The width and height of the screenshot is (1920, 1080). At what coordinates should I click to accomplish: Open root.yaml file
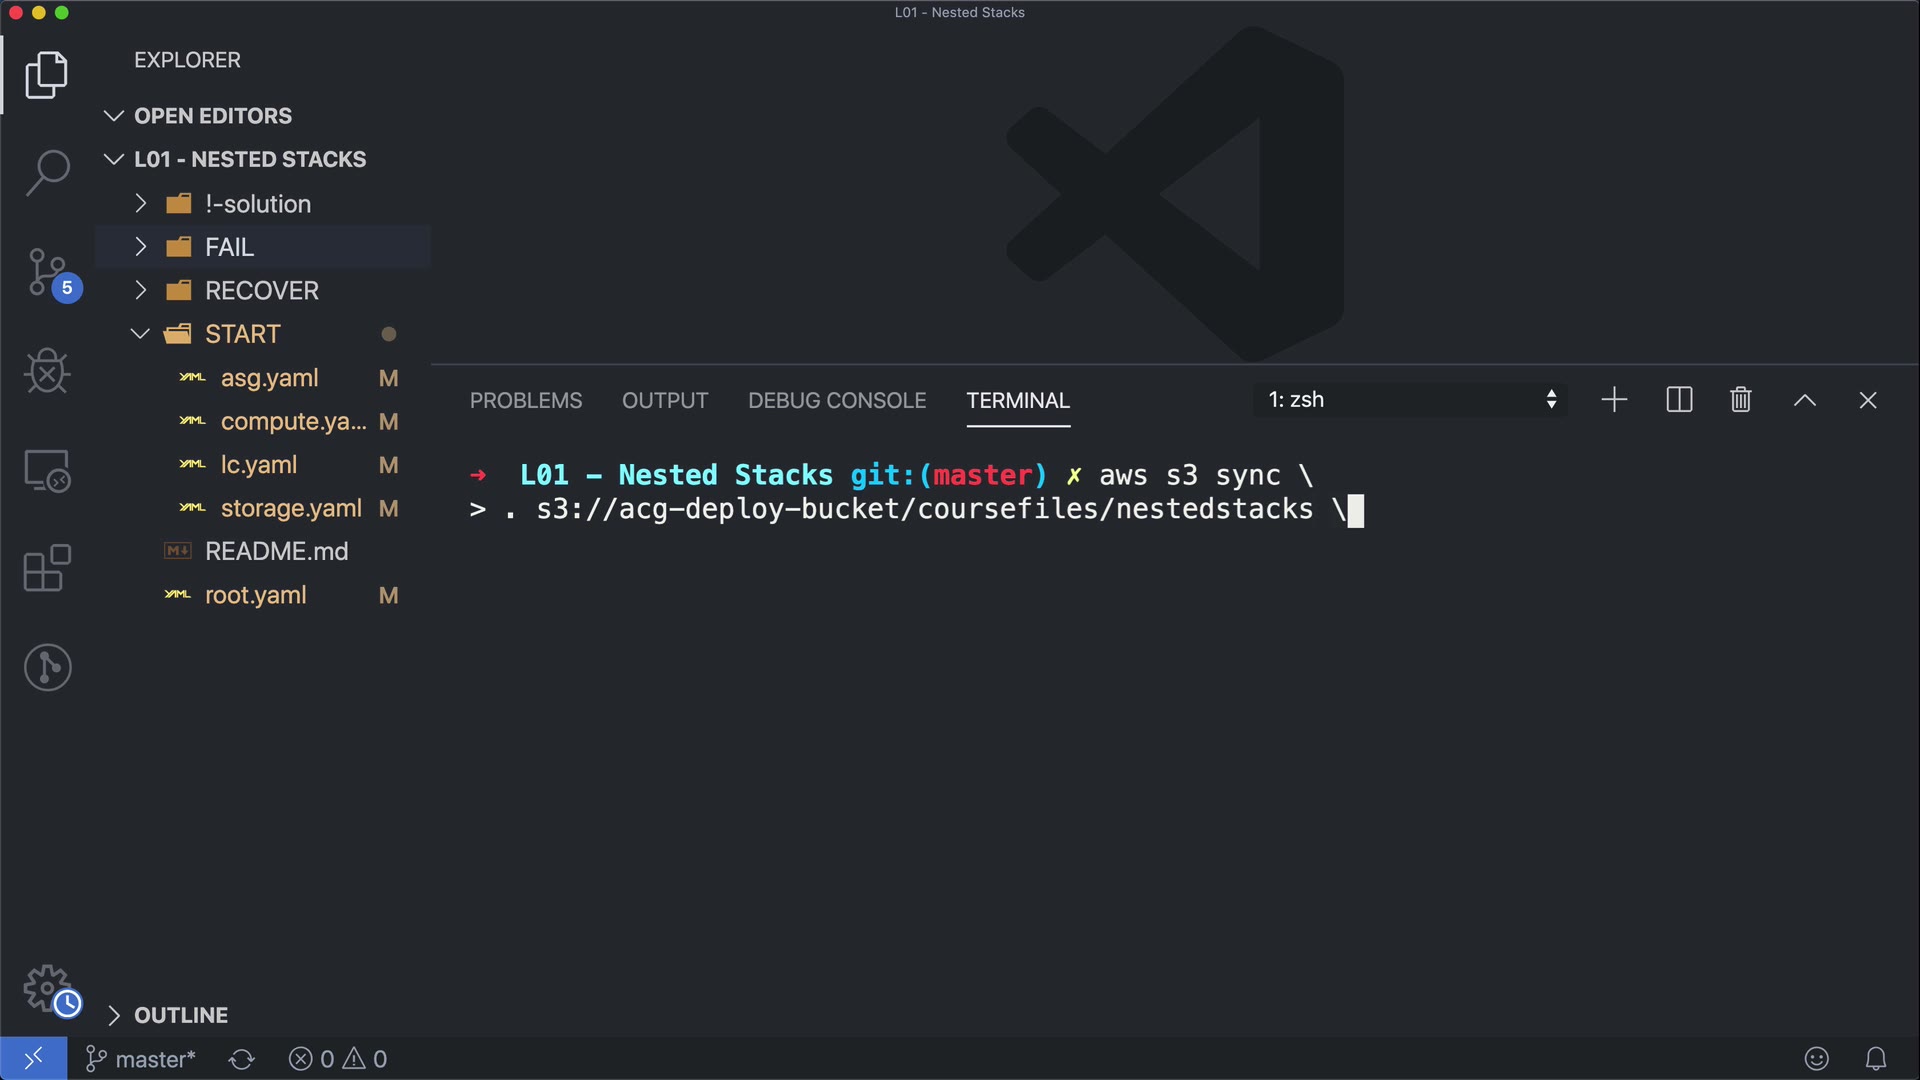click(256, 595)
